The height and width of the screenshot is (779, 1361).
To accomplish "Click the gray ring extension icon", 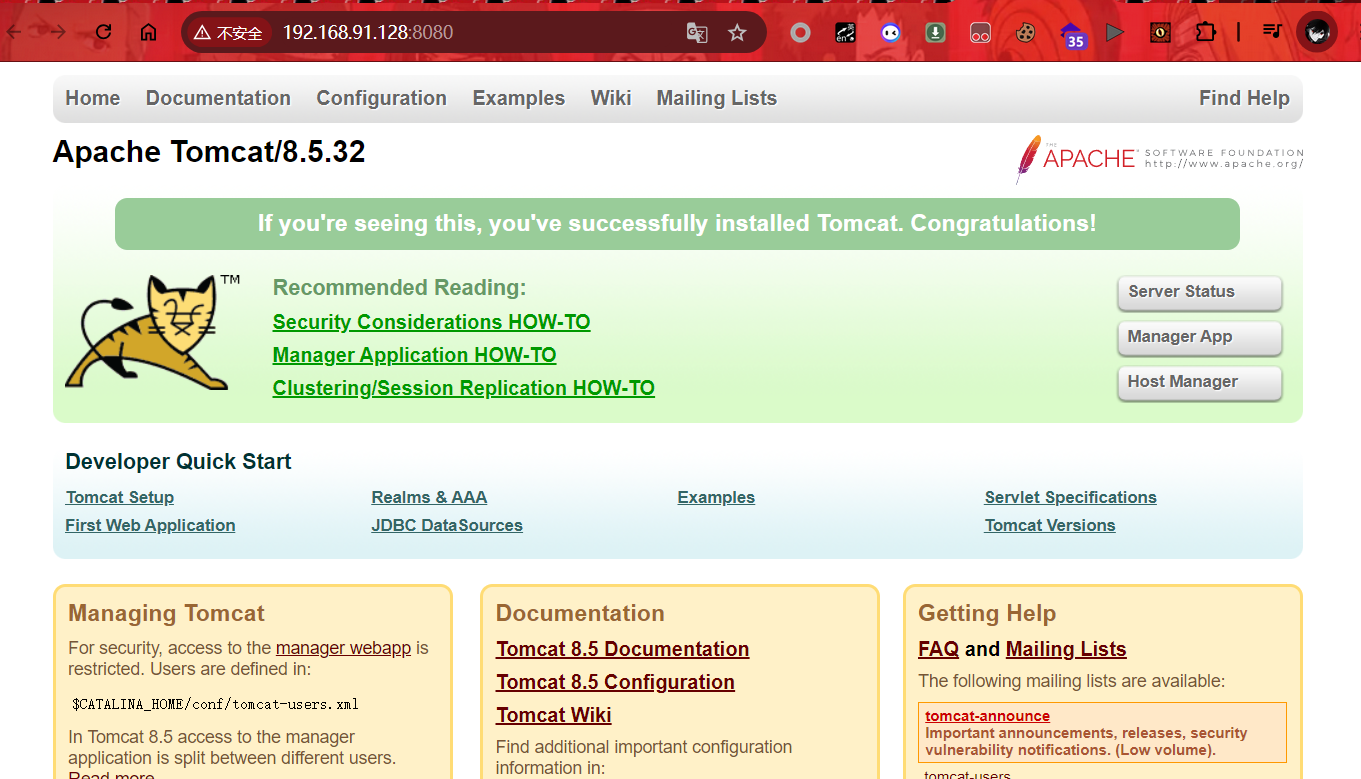I will (x=800, y=33).
